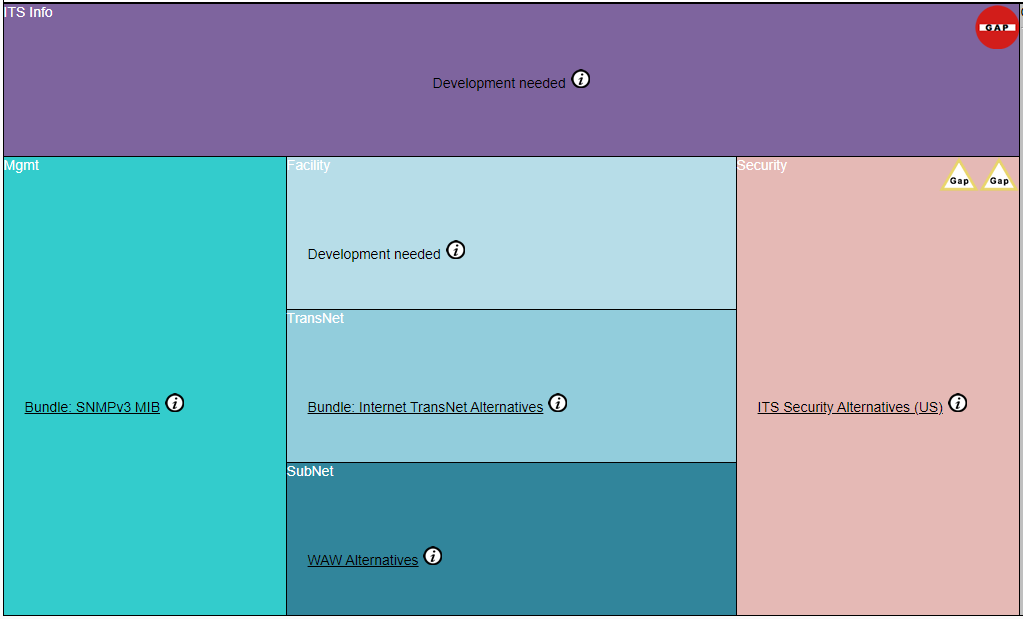The width and height of the screenshot is (1023, 619).
Task: Follow the WAW Alternatives link
Action: [362, 561]
